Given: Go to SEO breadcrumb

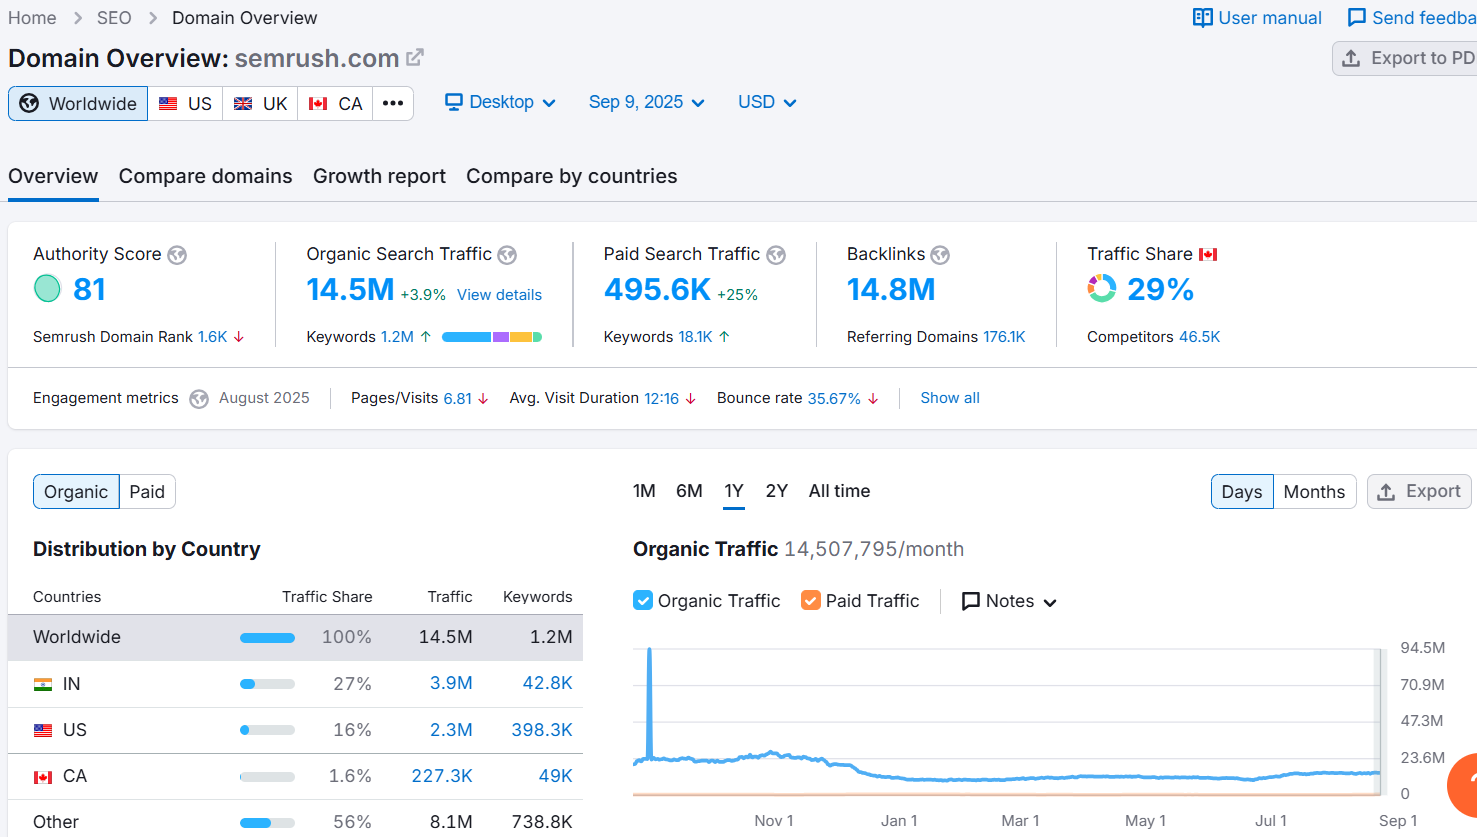Looking at the screenshot, I should (114, 18).
